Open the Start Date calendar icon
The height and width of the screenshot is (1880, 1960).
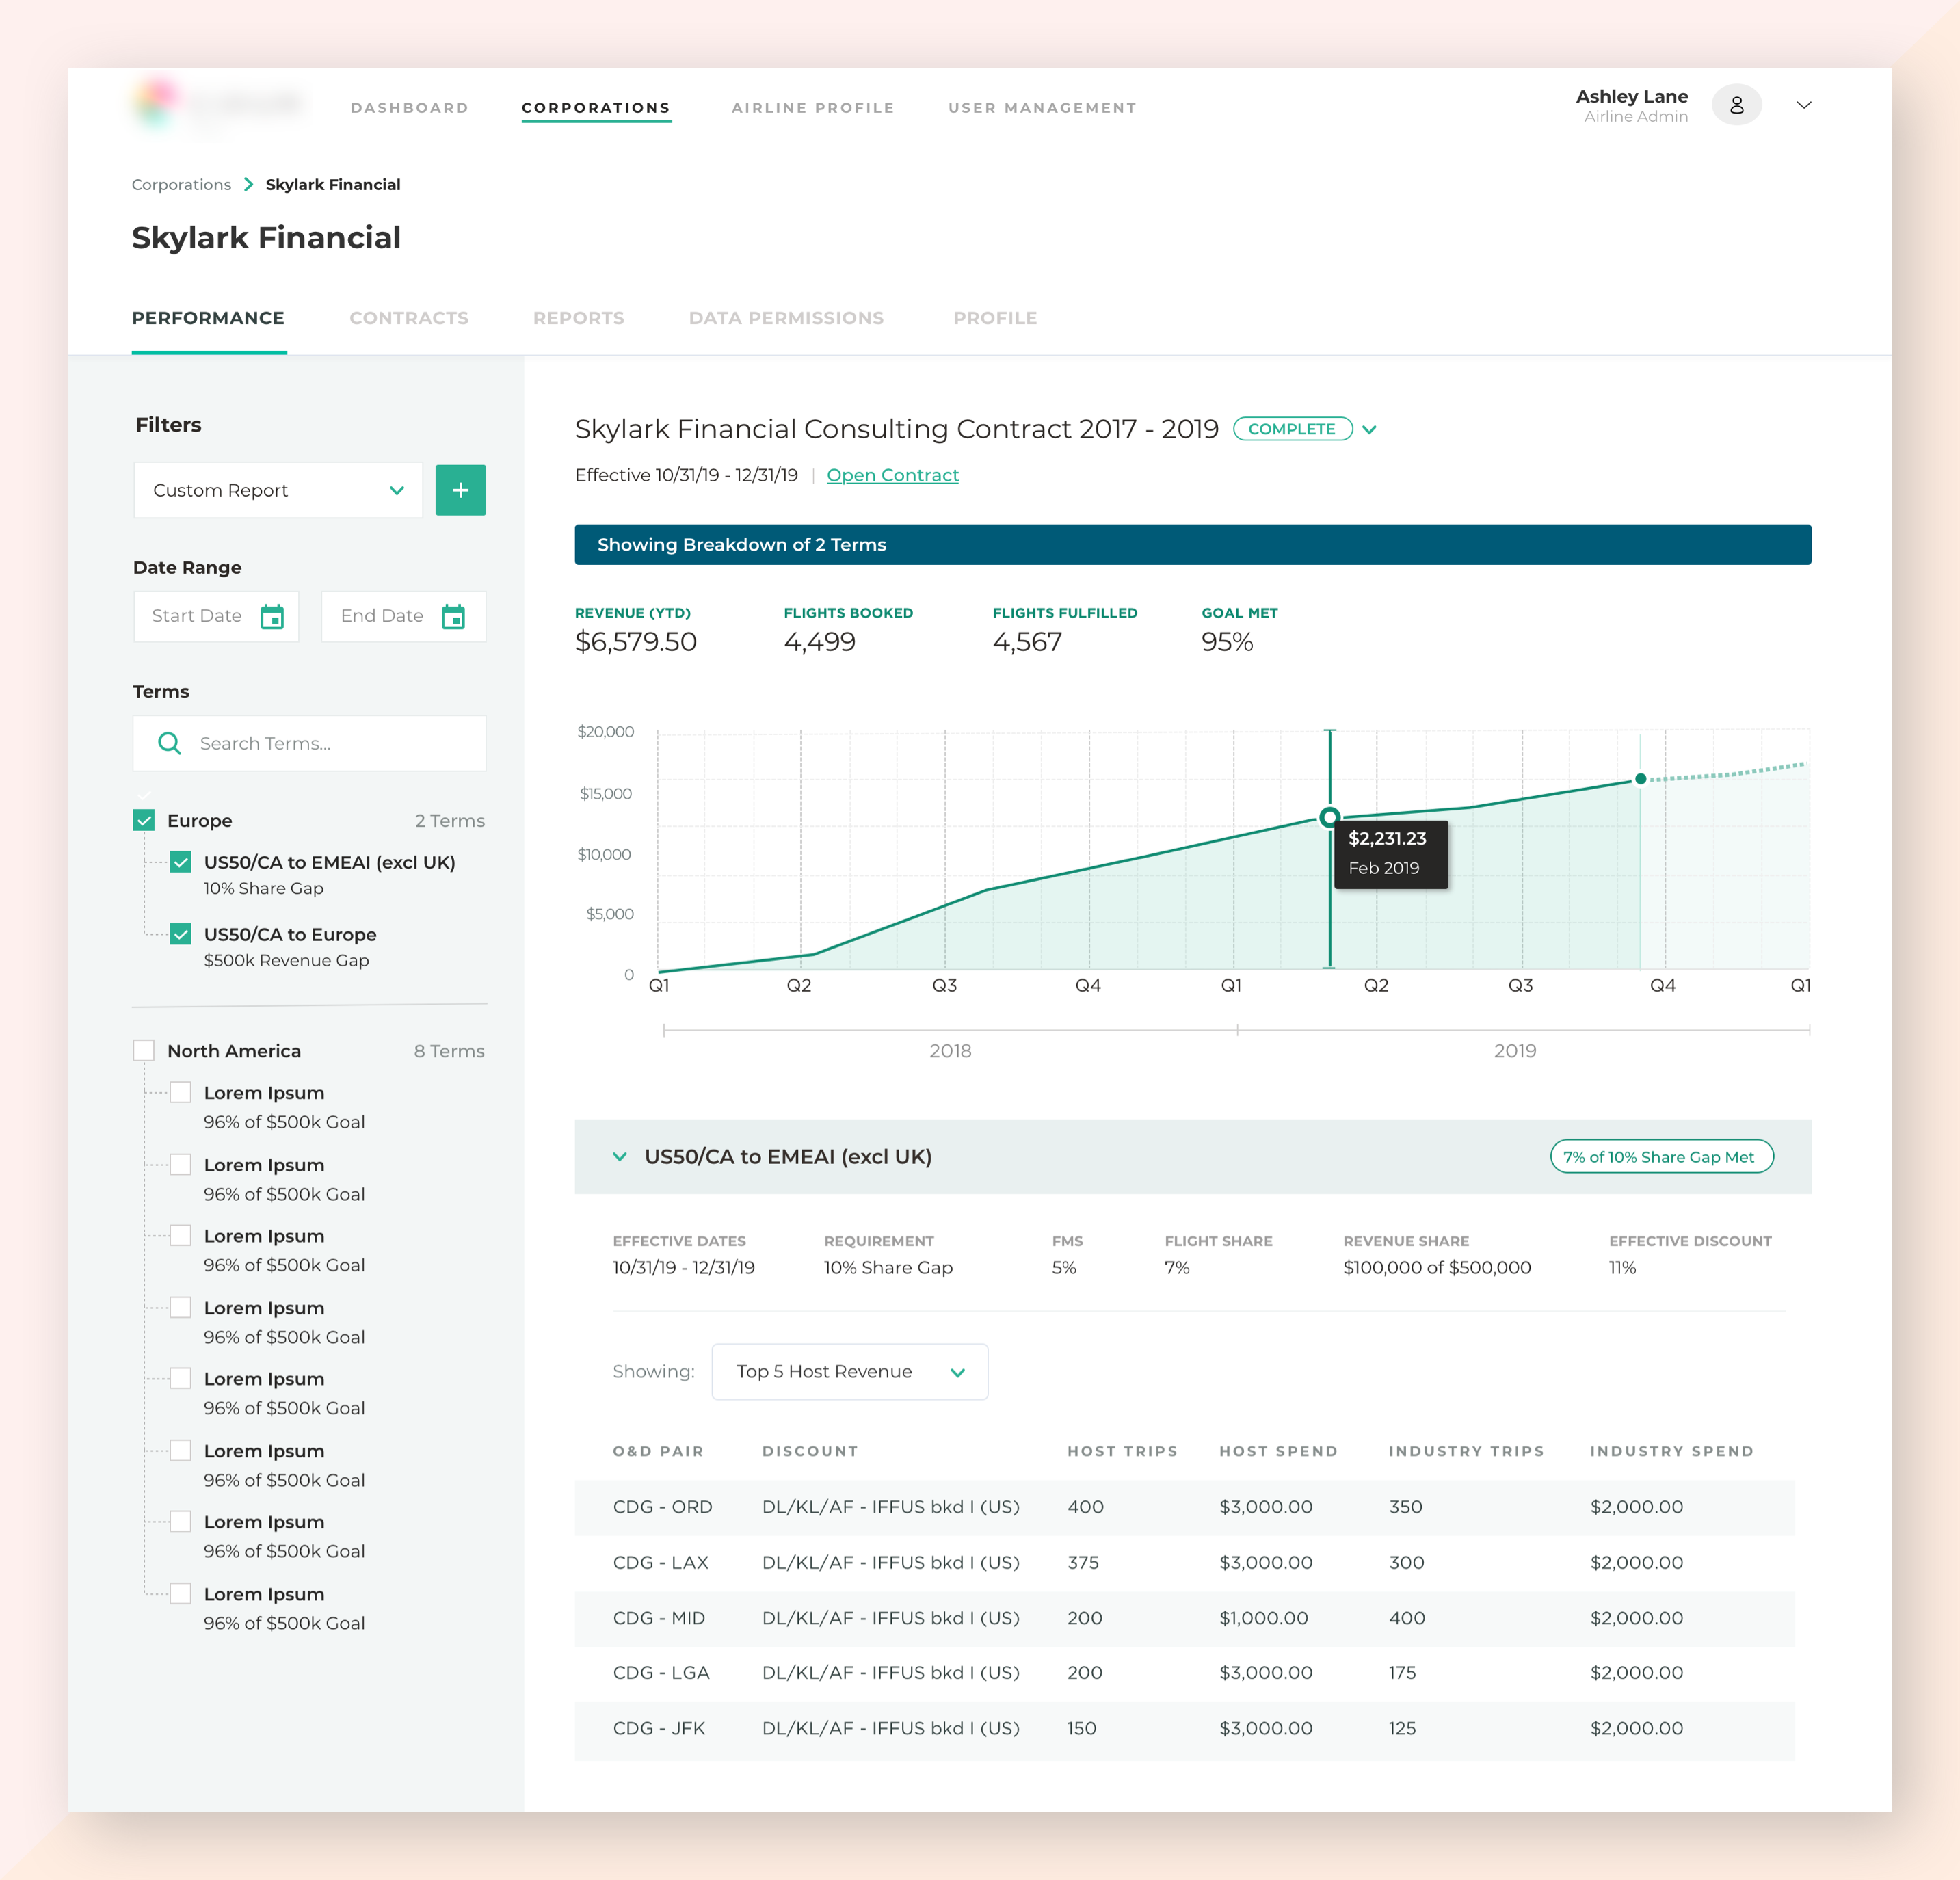(x=272, y=616)
